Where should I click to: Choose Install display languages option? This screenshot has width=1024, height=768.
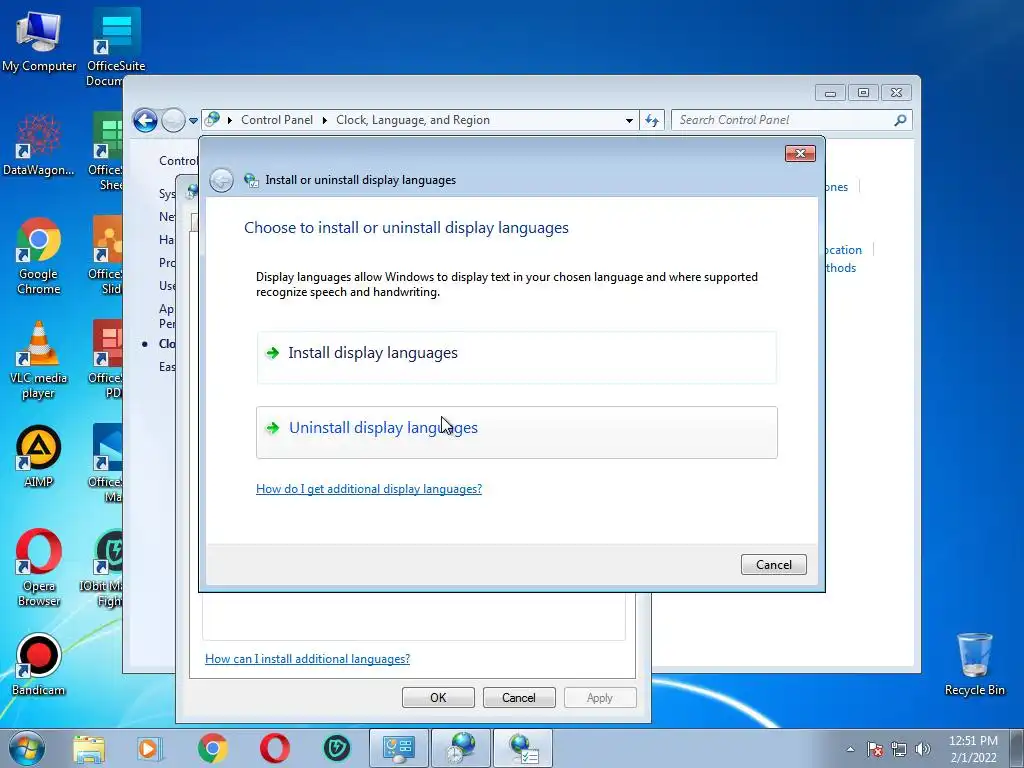[517, 357]
